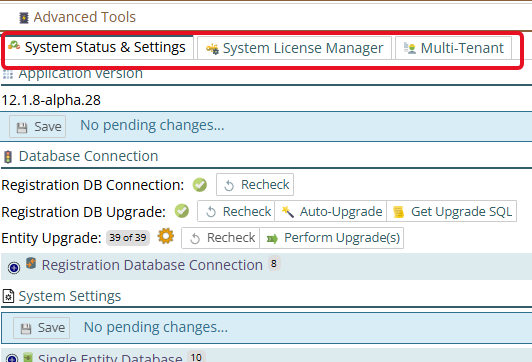This screenshot has height=362, width=532.
Task: Click the Single Entity Database label
Action: click(x=110, y=358)
